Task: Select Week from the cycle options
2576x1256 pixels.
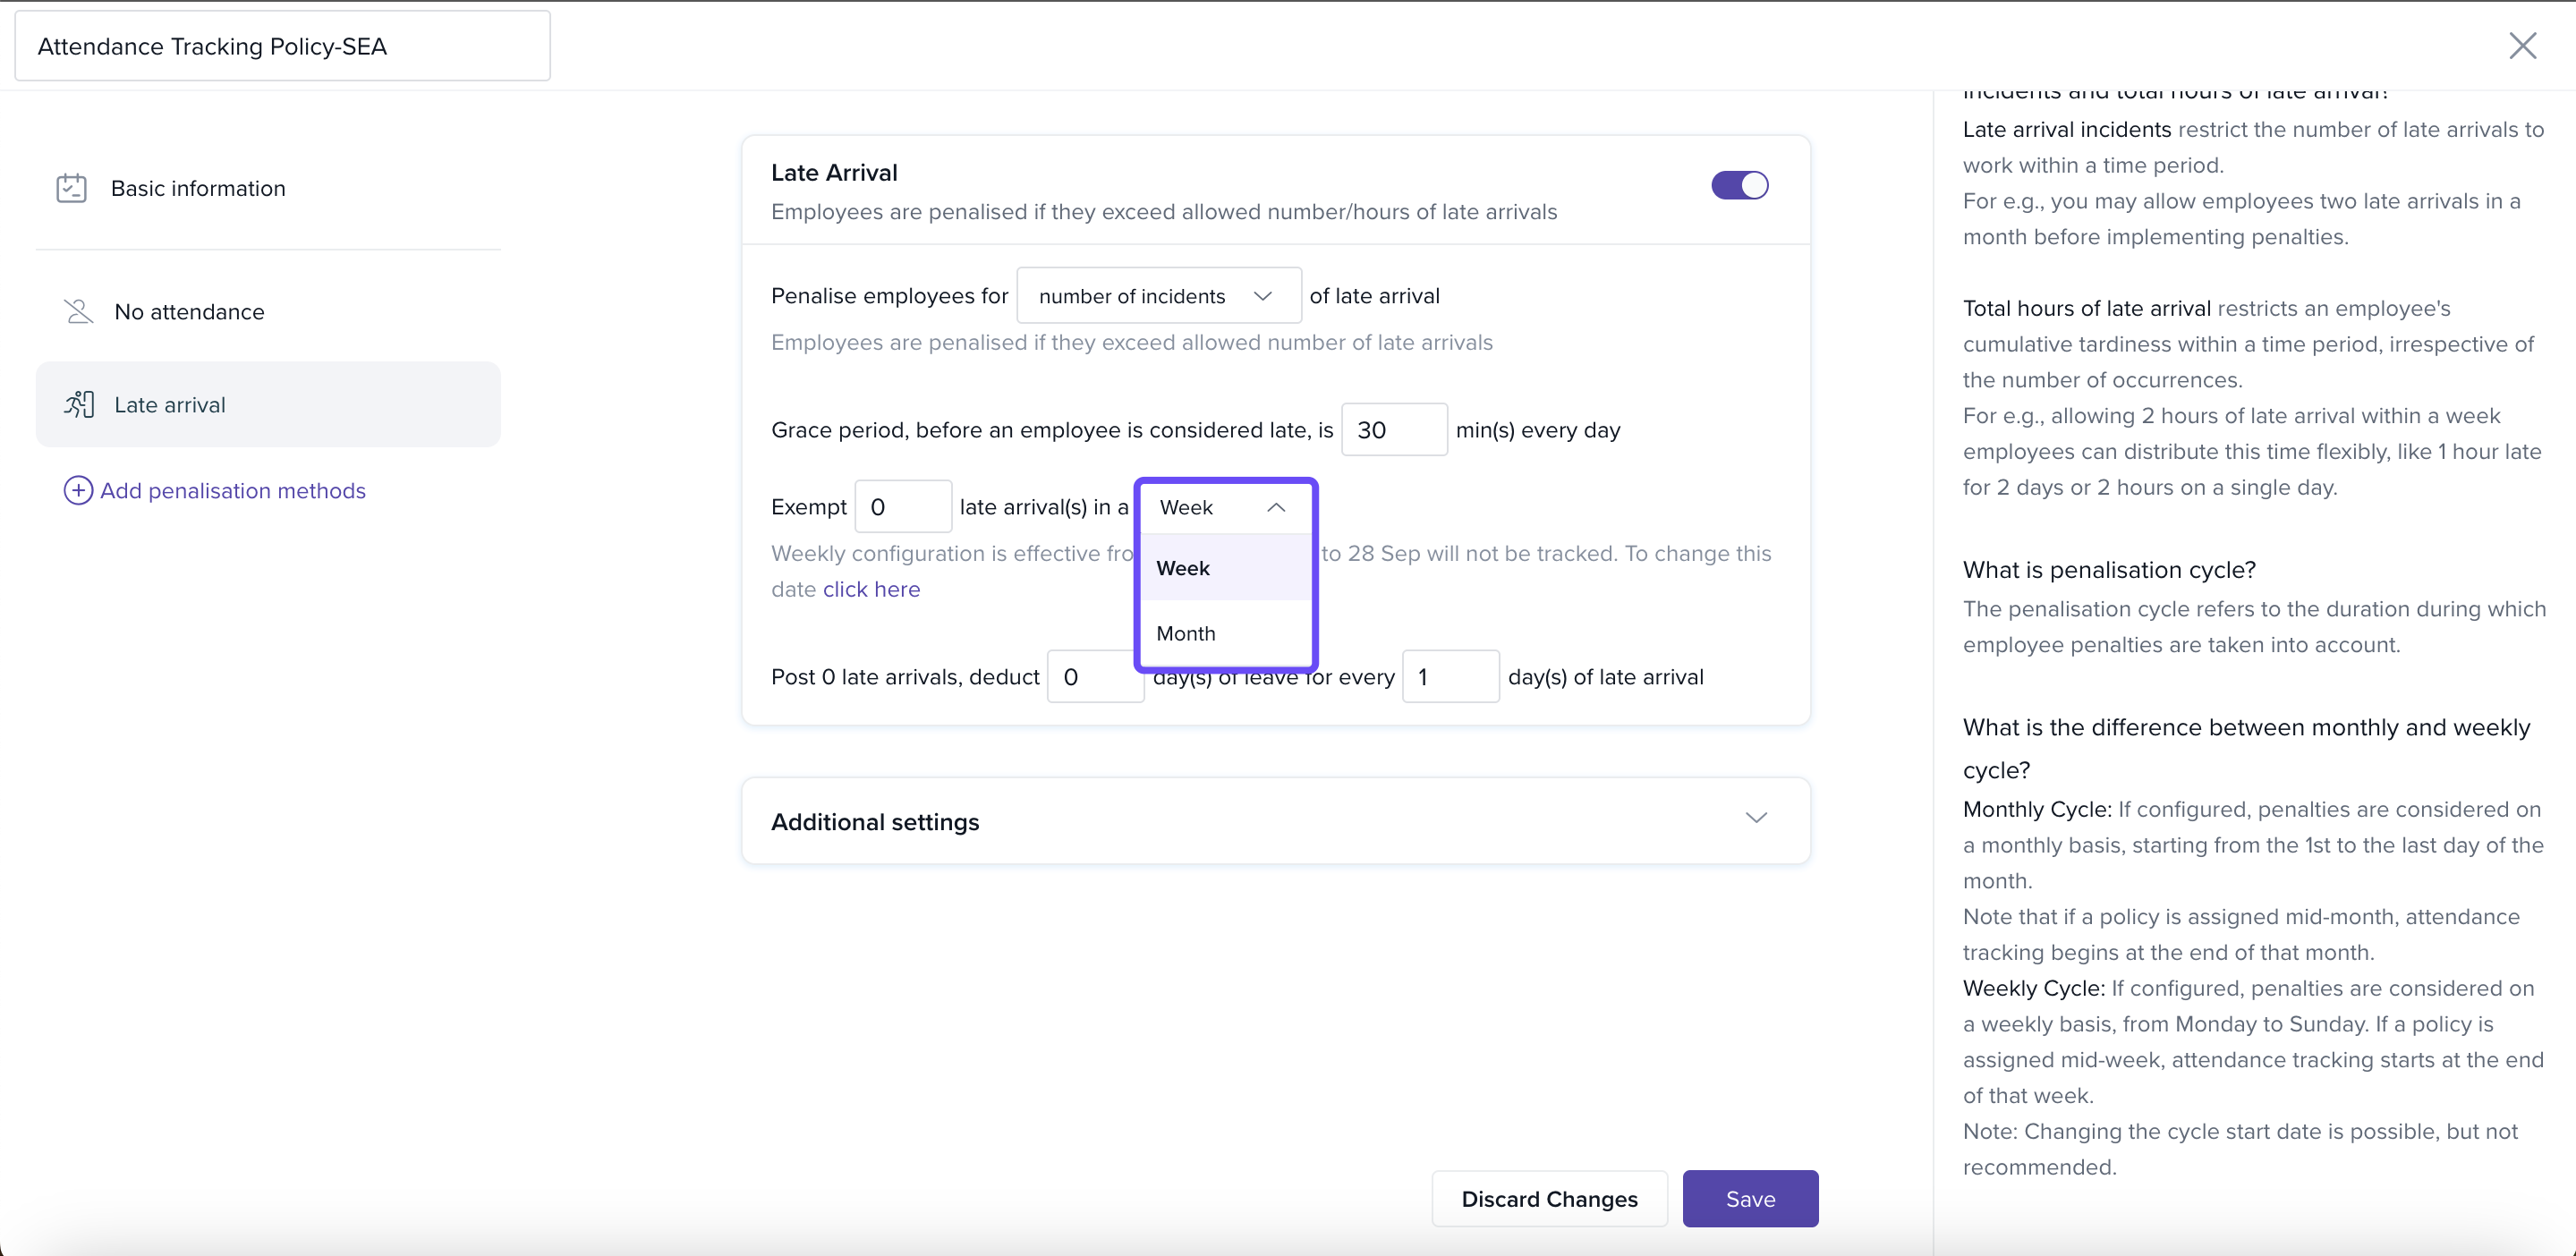Action: coord(1183,568)
